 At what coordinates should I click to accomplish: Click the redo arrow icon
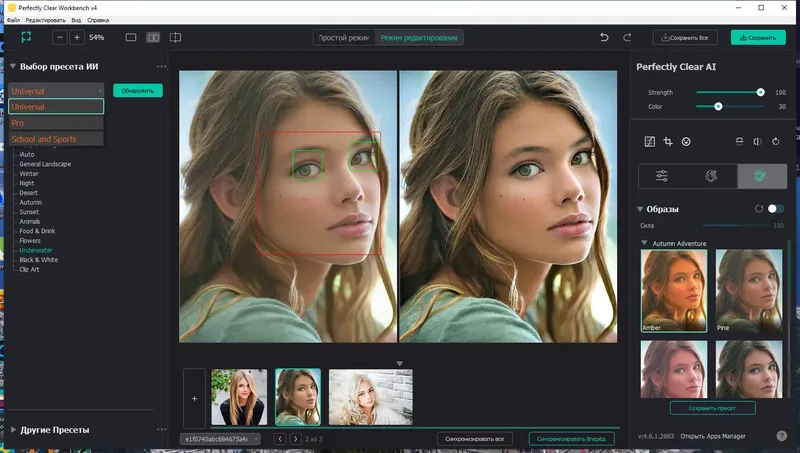click(x=627, y=37)
